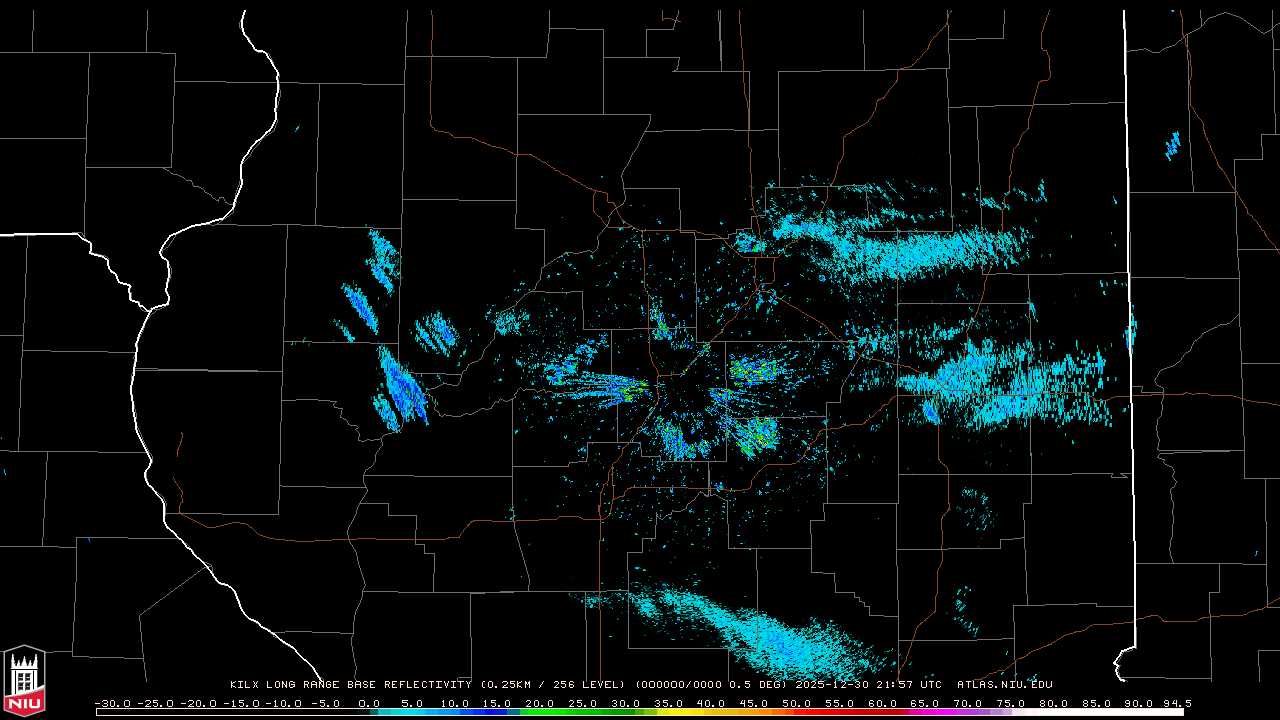Click the 50.0 scale label
The image size is (1280, 720).
coord(796,703)
